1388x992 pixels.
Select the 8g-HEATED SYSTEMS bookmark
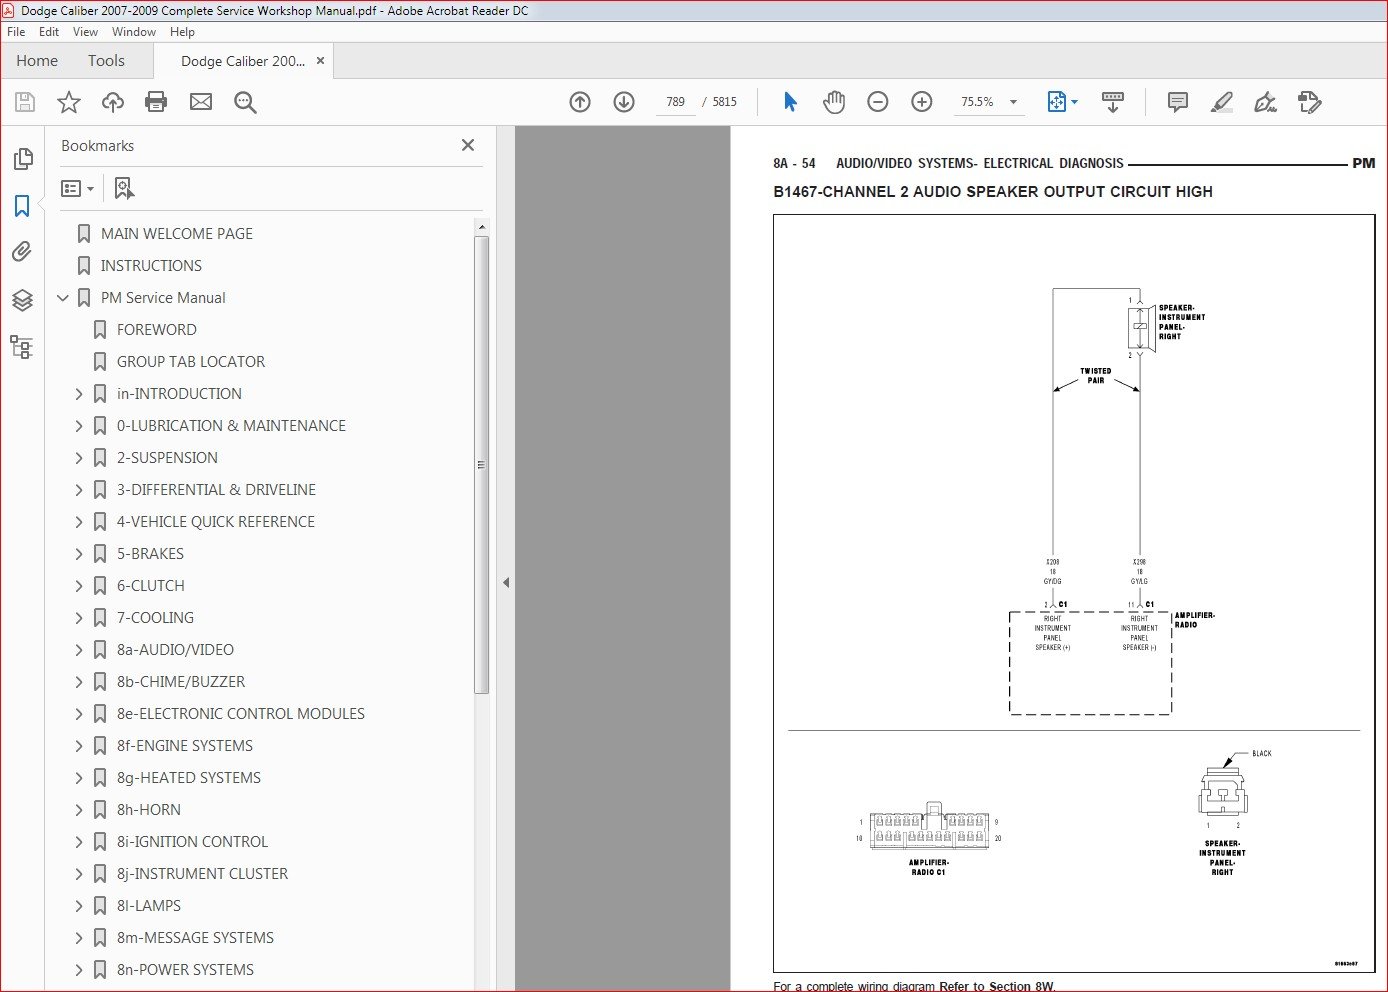[189, 778]
